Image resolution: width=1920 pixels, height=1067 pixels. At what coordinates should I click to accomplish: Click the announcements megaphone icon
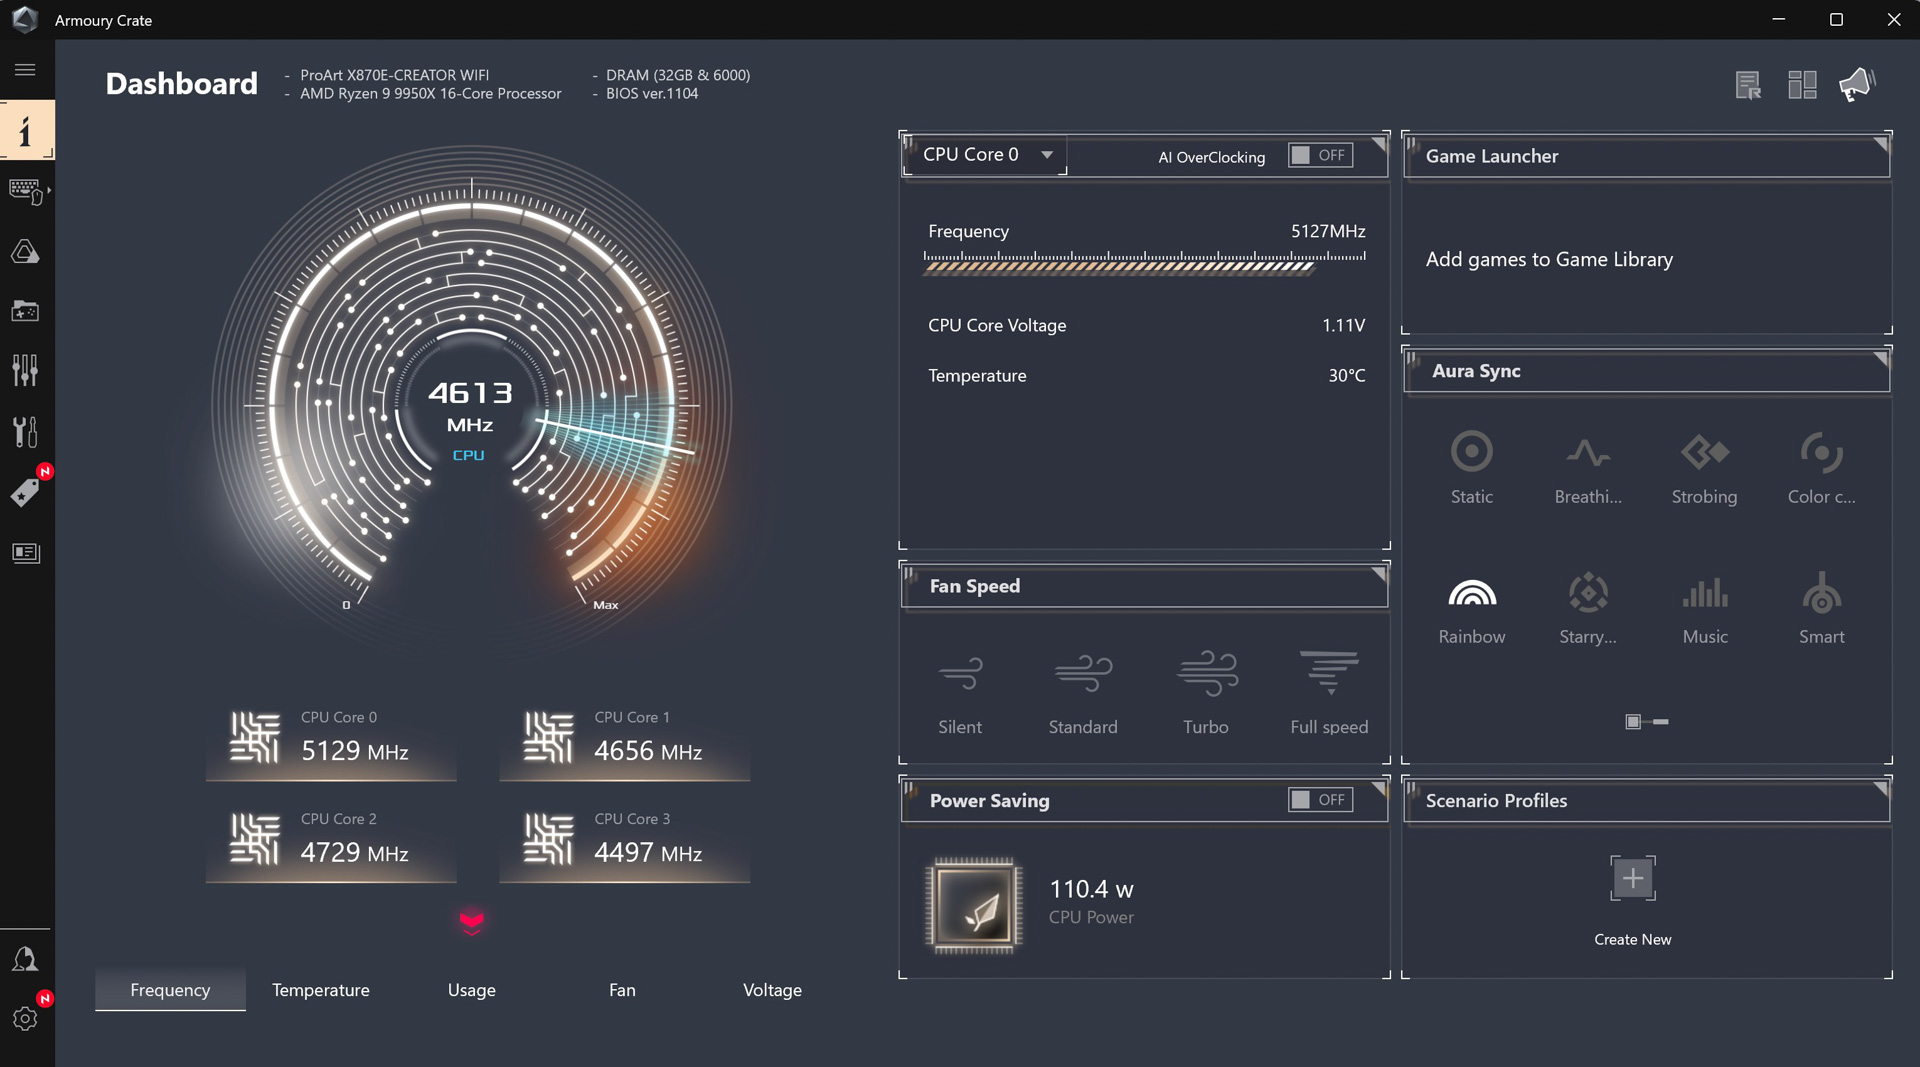[x=1856, y=85]
